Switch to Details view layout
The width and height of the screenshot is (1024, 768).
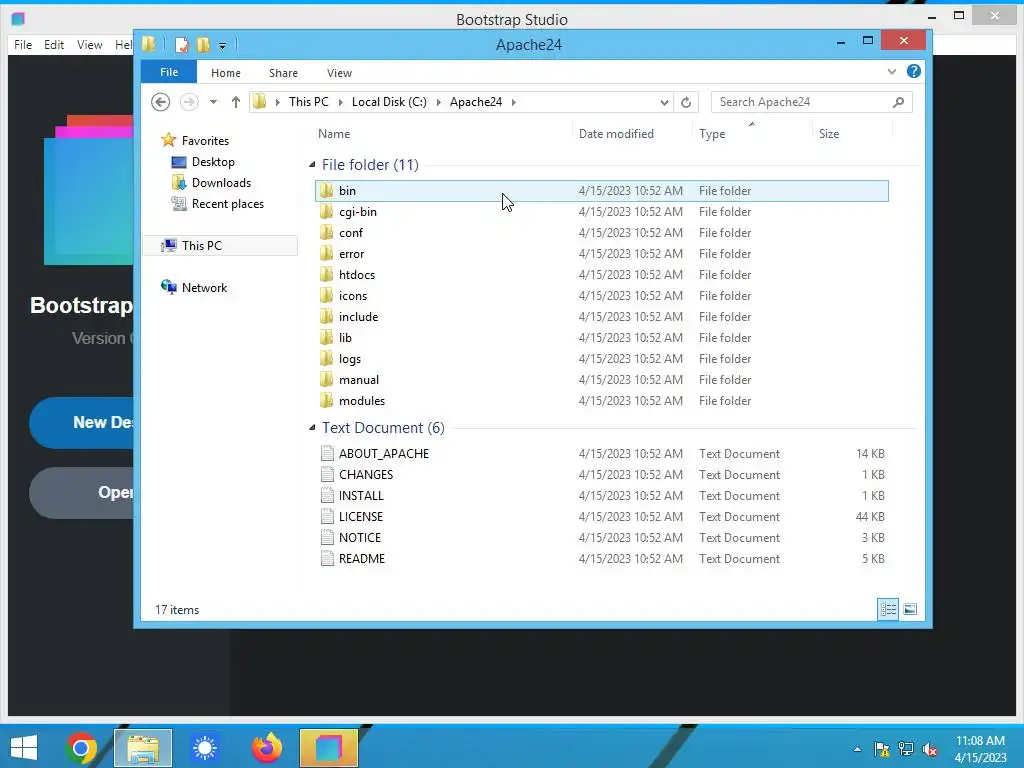coord(888,609)
